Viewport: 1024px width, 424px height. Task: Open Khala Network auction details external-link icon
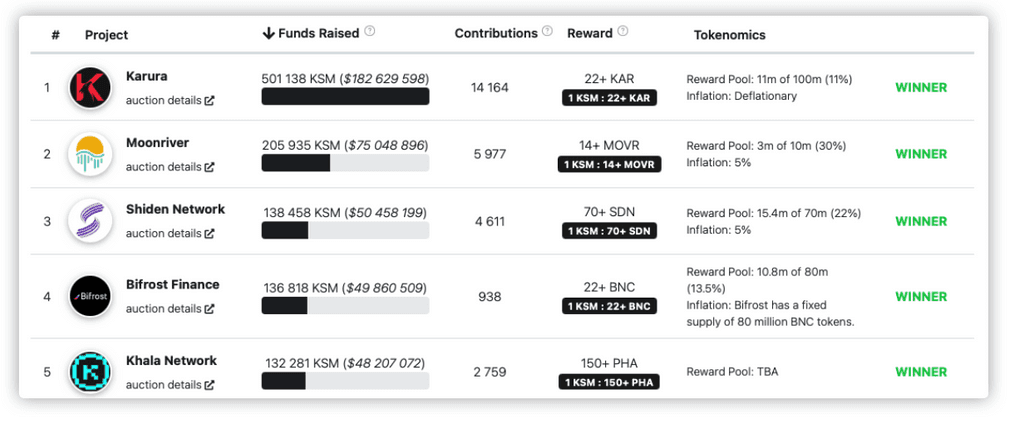(x=209, y=385)
